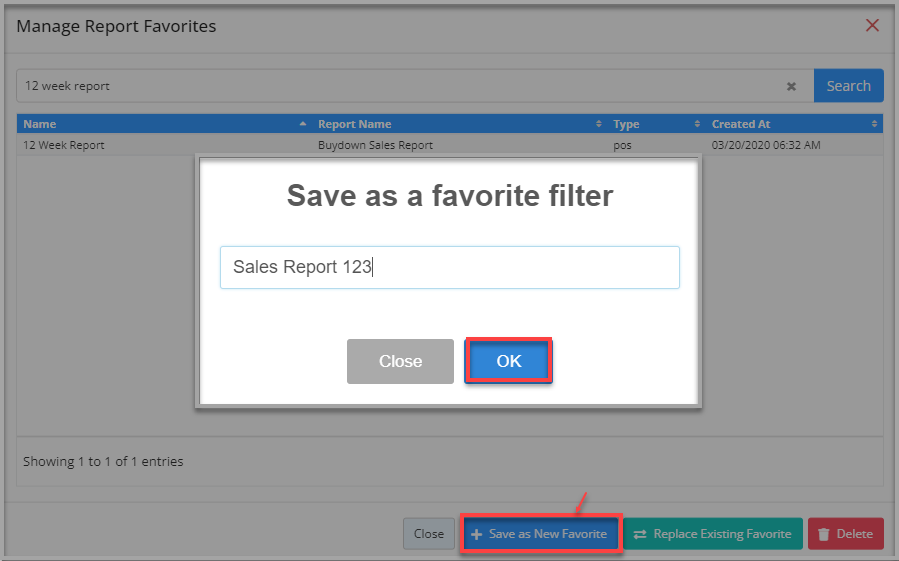The image size is (899, 561).
Task: Click the Type column header label
Action: [x=626, y=124]
